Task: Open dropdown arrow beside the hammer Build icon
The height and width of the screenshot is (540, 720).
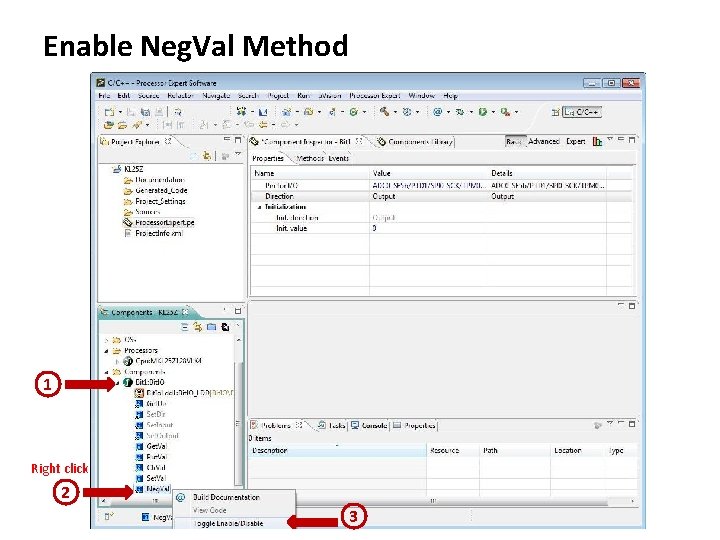Action: pyautogui.click(x=395, y=112)
